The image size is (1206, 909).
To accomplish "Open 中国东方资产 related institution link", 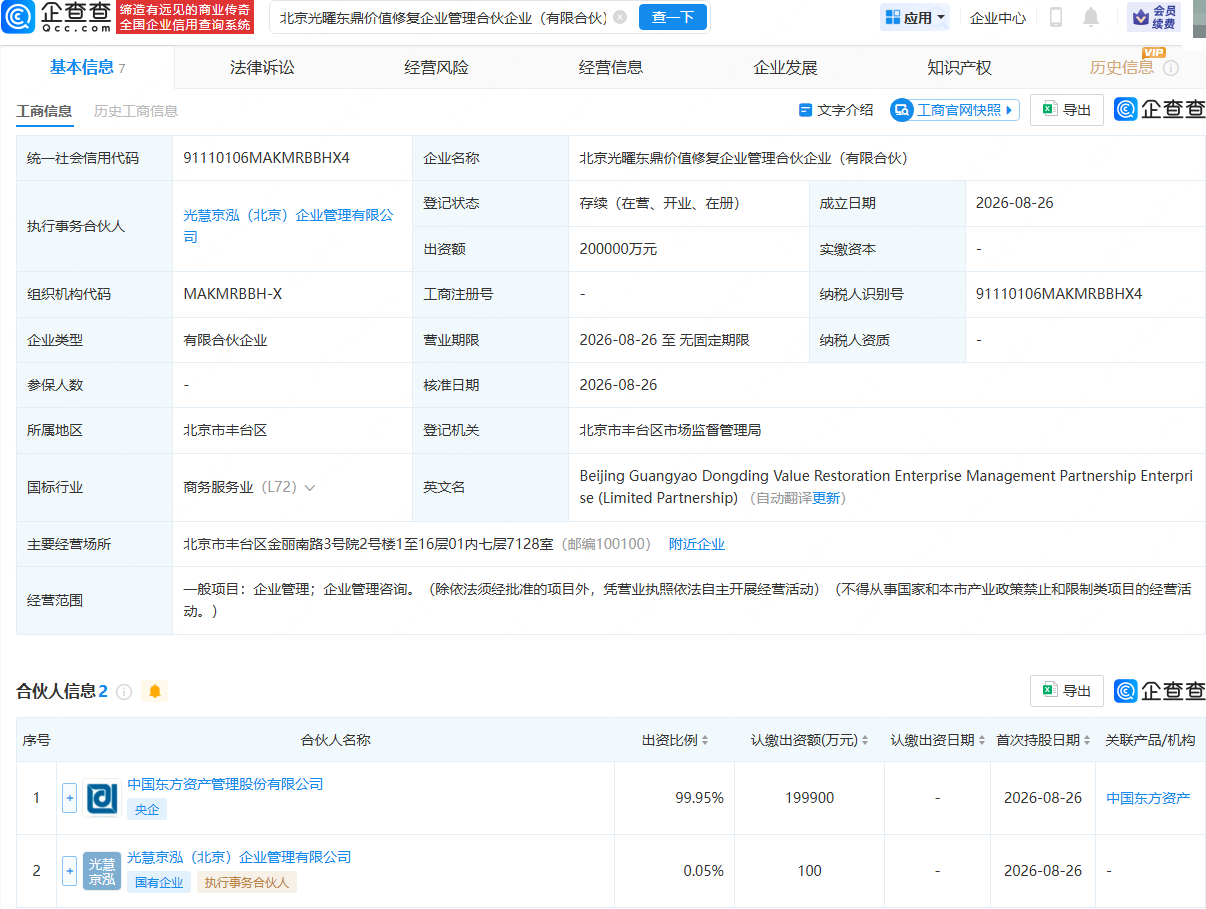I will click(x=1148, y=798).
